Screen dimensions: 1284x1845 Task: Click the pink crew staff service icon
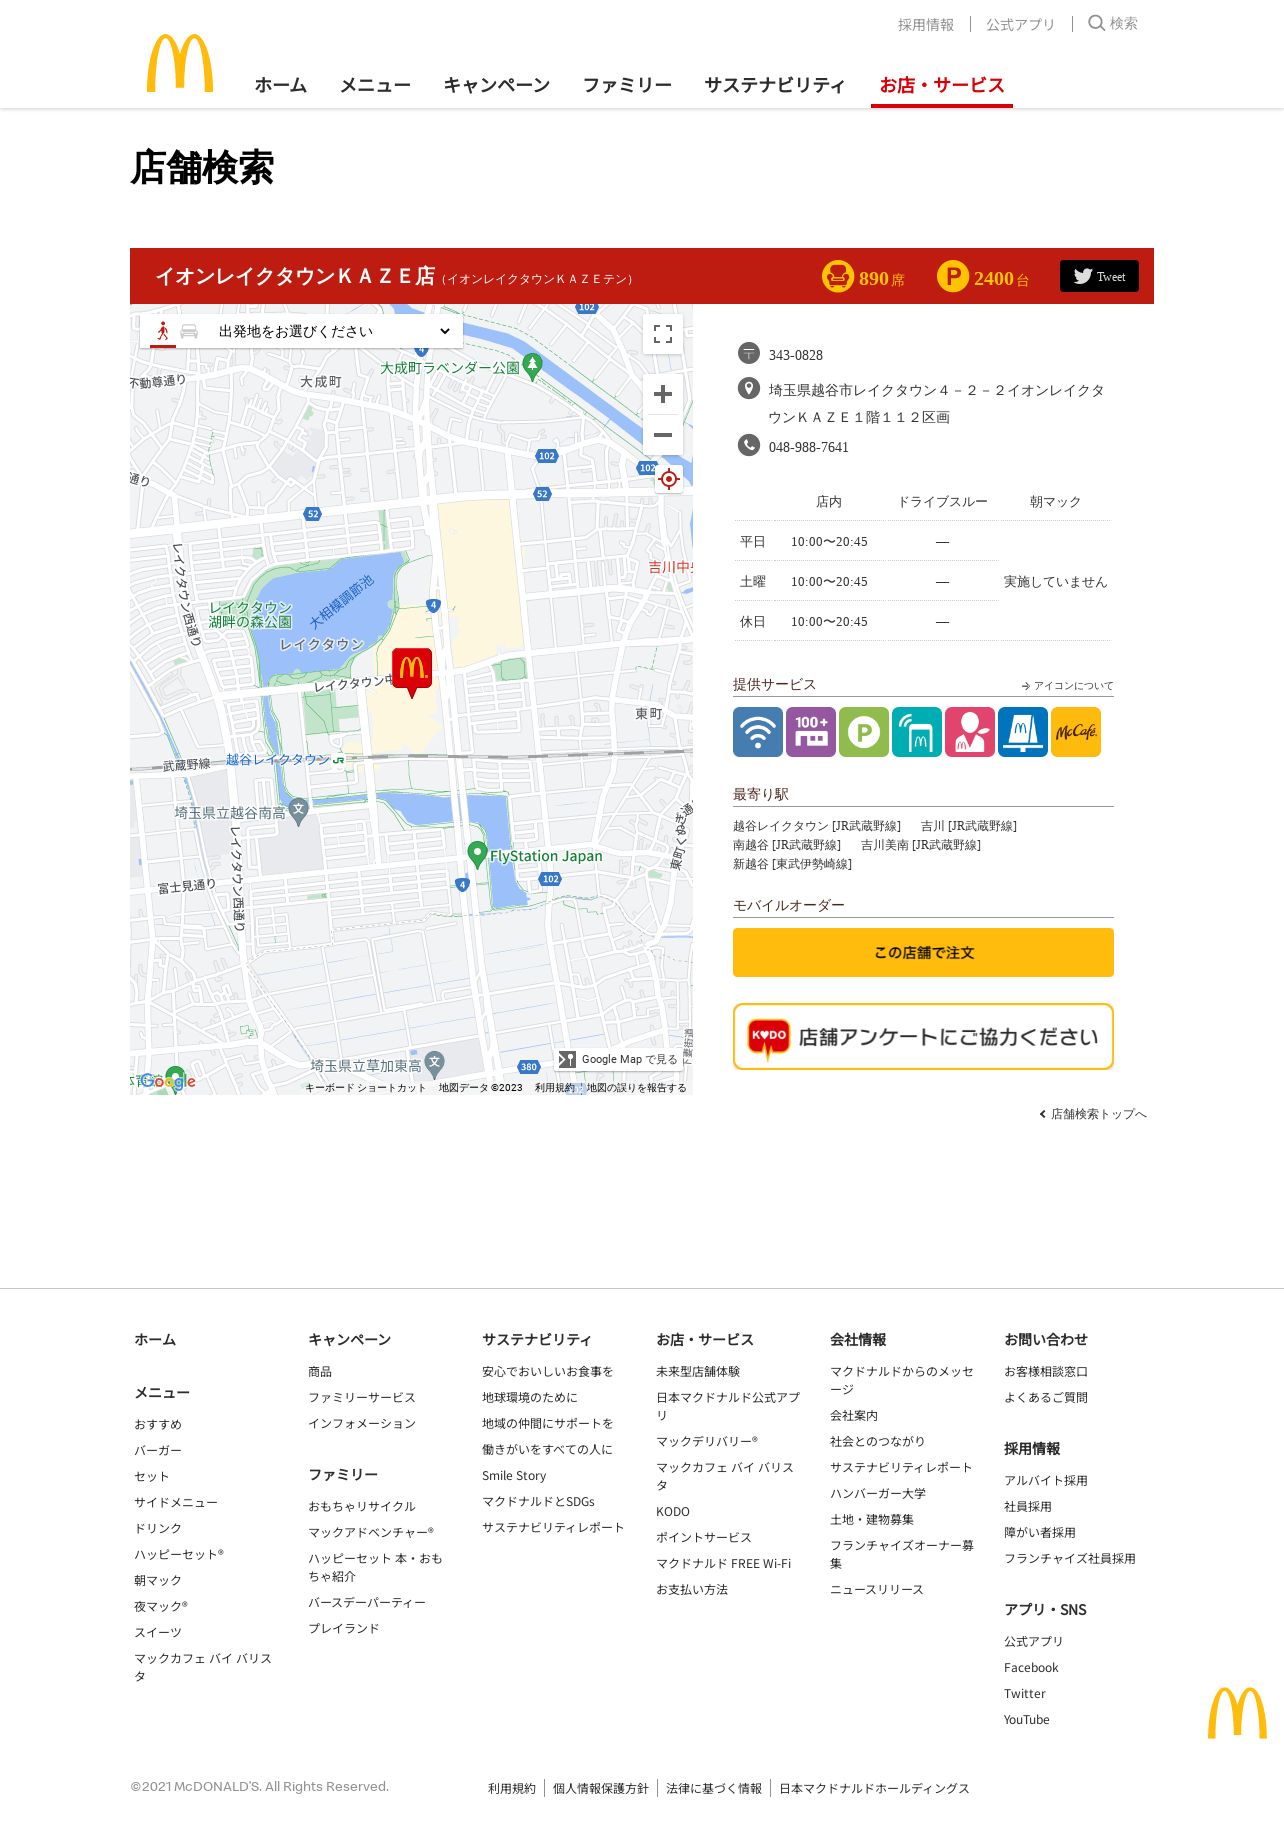970,732
